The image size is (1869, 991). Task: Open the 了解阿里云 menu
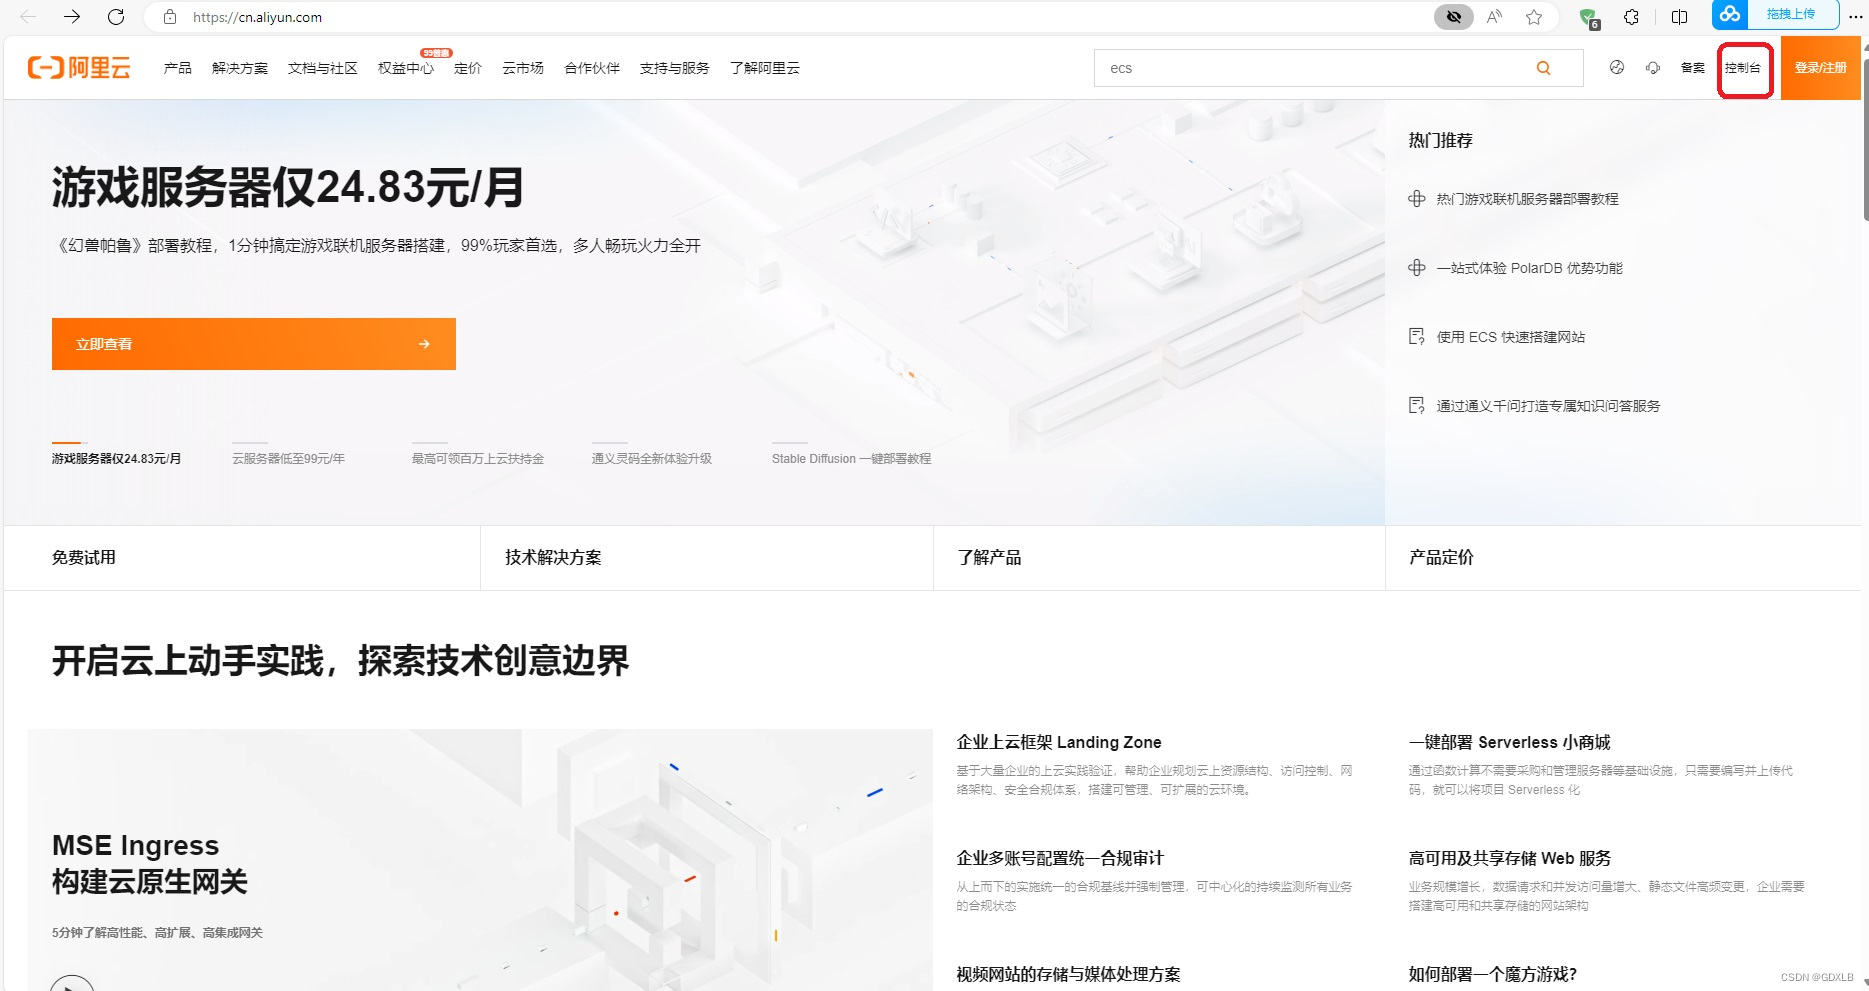(765, 68)
